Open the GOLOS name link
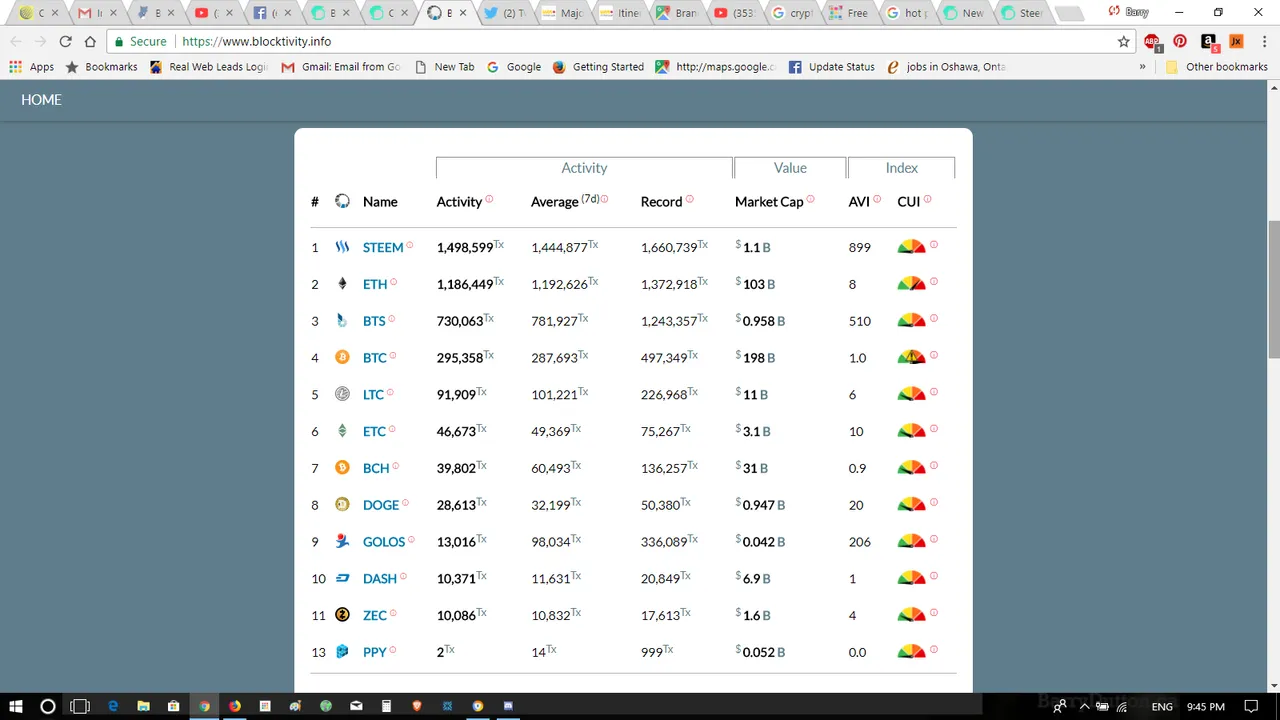Image resolution: width=1280 pixels, height=720 pixels. 384,542
